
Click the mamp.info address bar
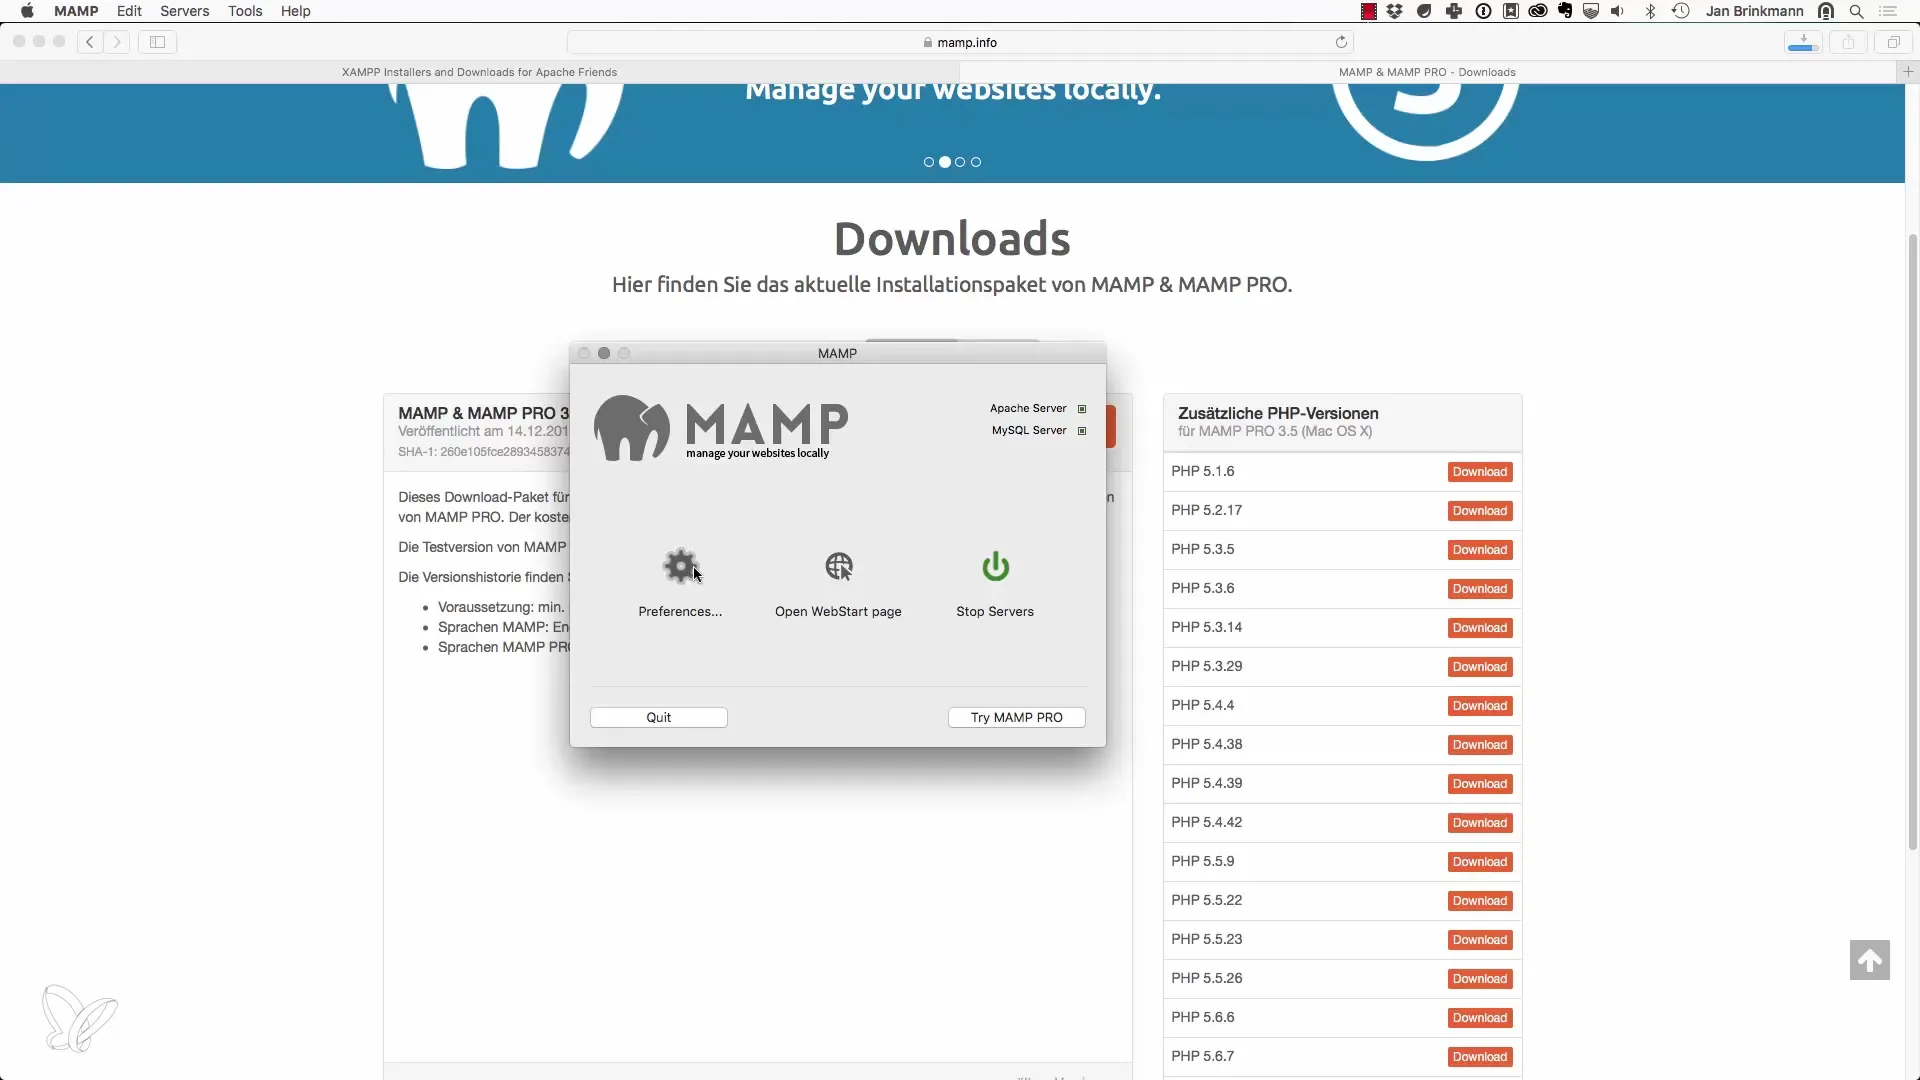tap(960, 42)
